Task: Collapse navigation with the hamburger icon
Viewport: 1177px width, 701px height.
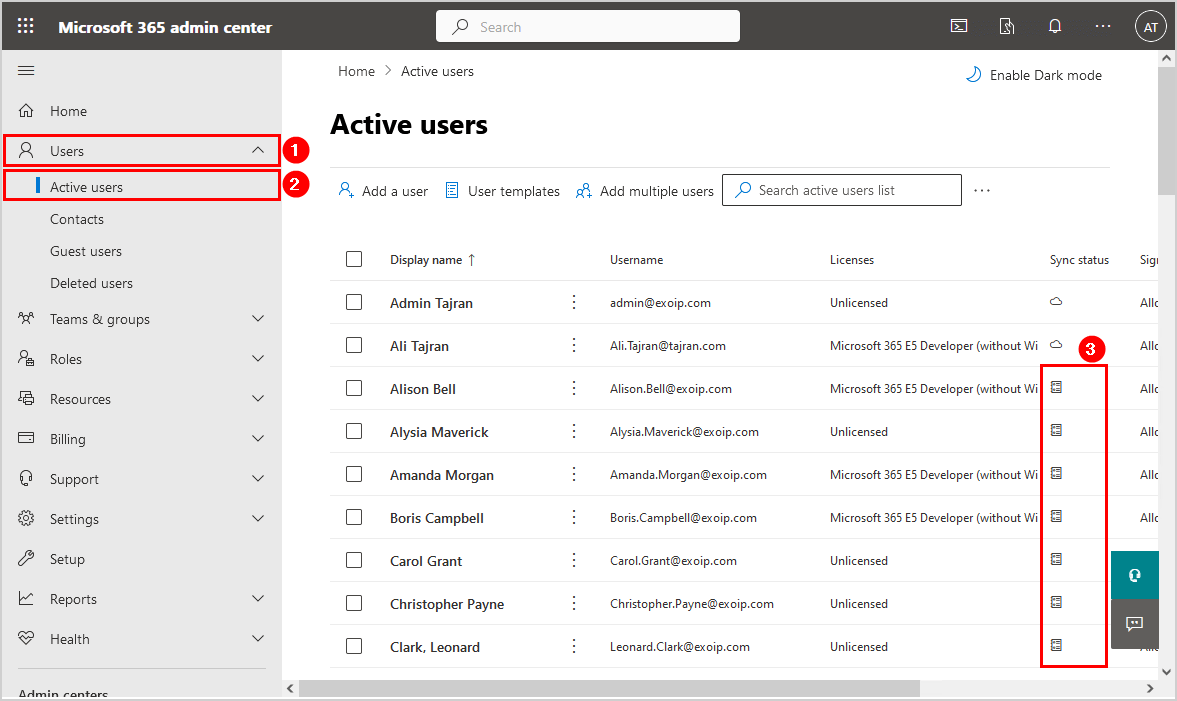Action: point(27,70)
